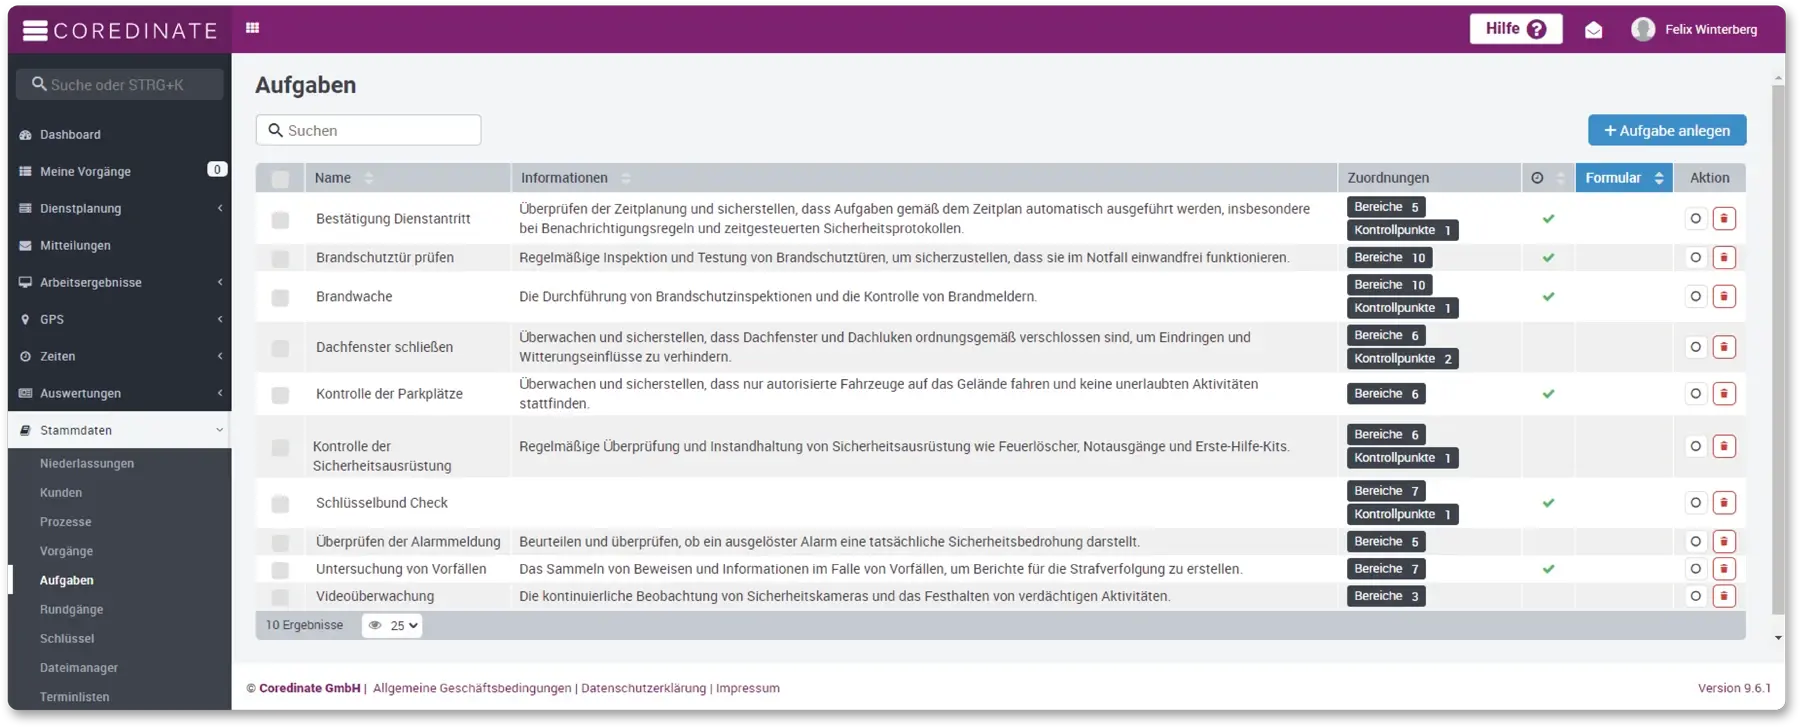
Task: Click Felix Winterberg user avatar
Action: point(1642,29)
